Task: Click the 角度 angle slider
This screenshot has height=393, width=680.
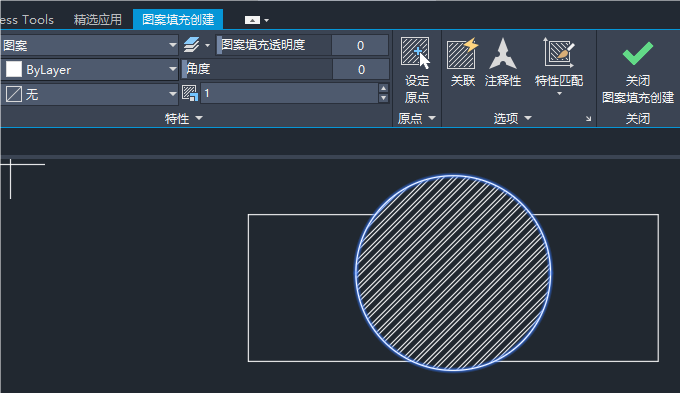Action: click(x=257, y=69)
